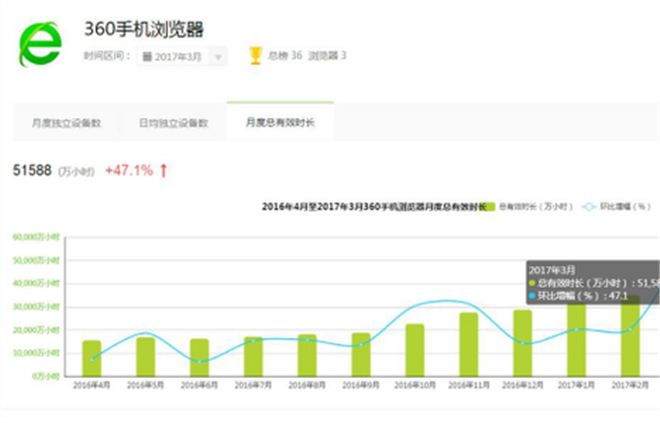The image size is (660, 423).
Task: Open the 2017年3月 time range dropdown
Action: tap(182, 56)
